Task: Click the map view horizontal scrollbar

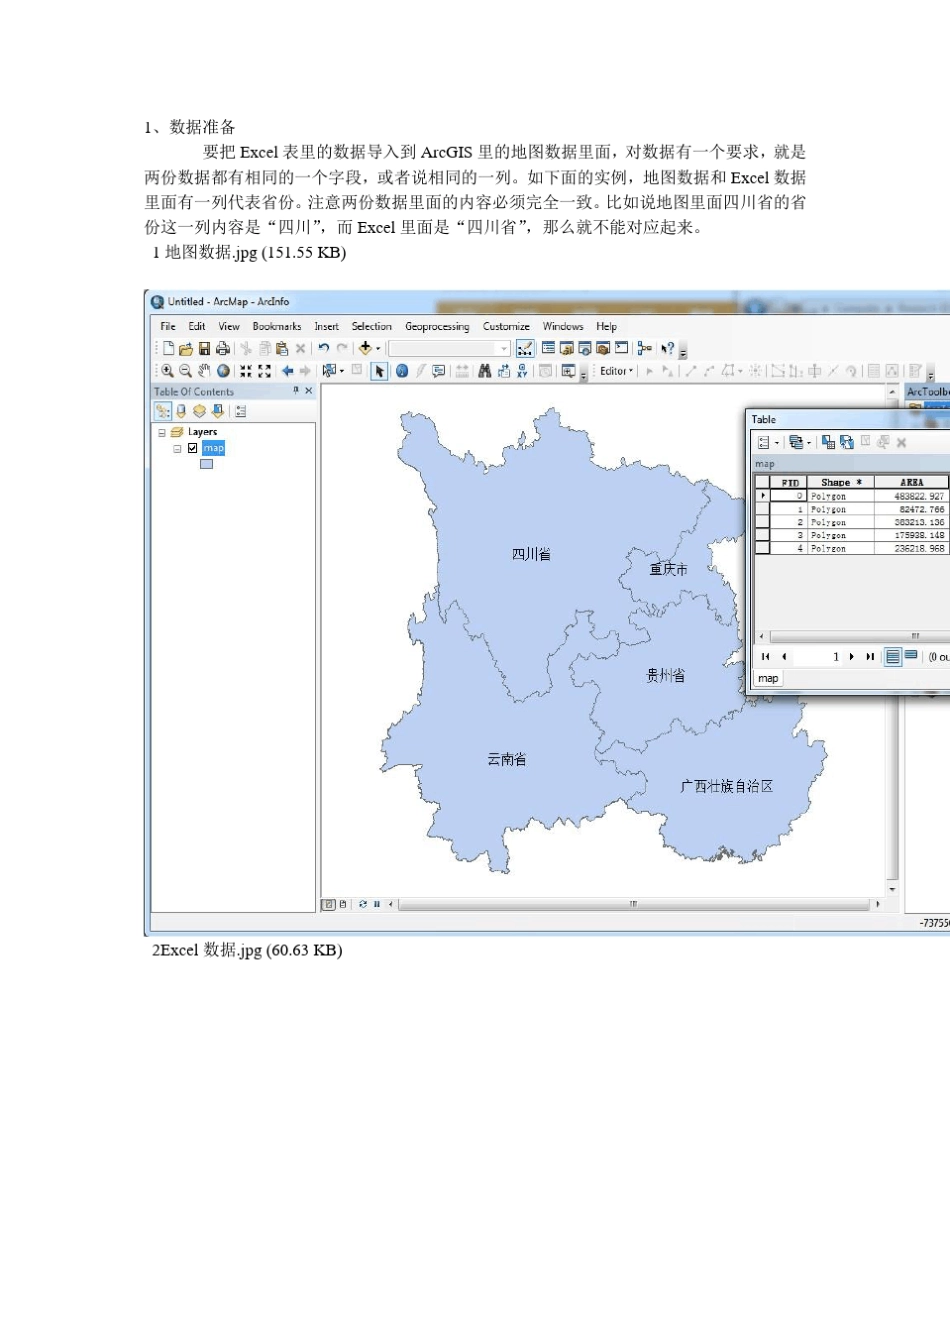Action: 633,904
